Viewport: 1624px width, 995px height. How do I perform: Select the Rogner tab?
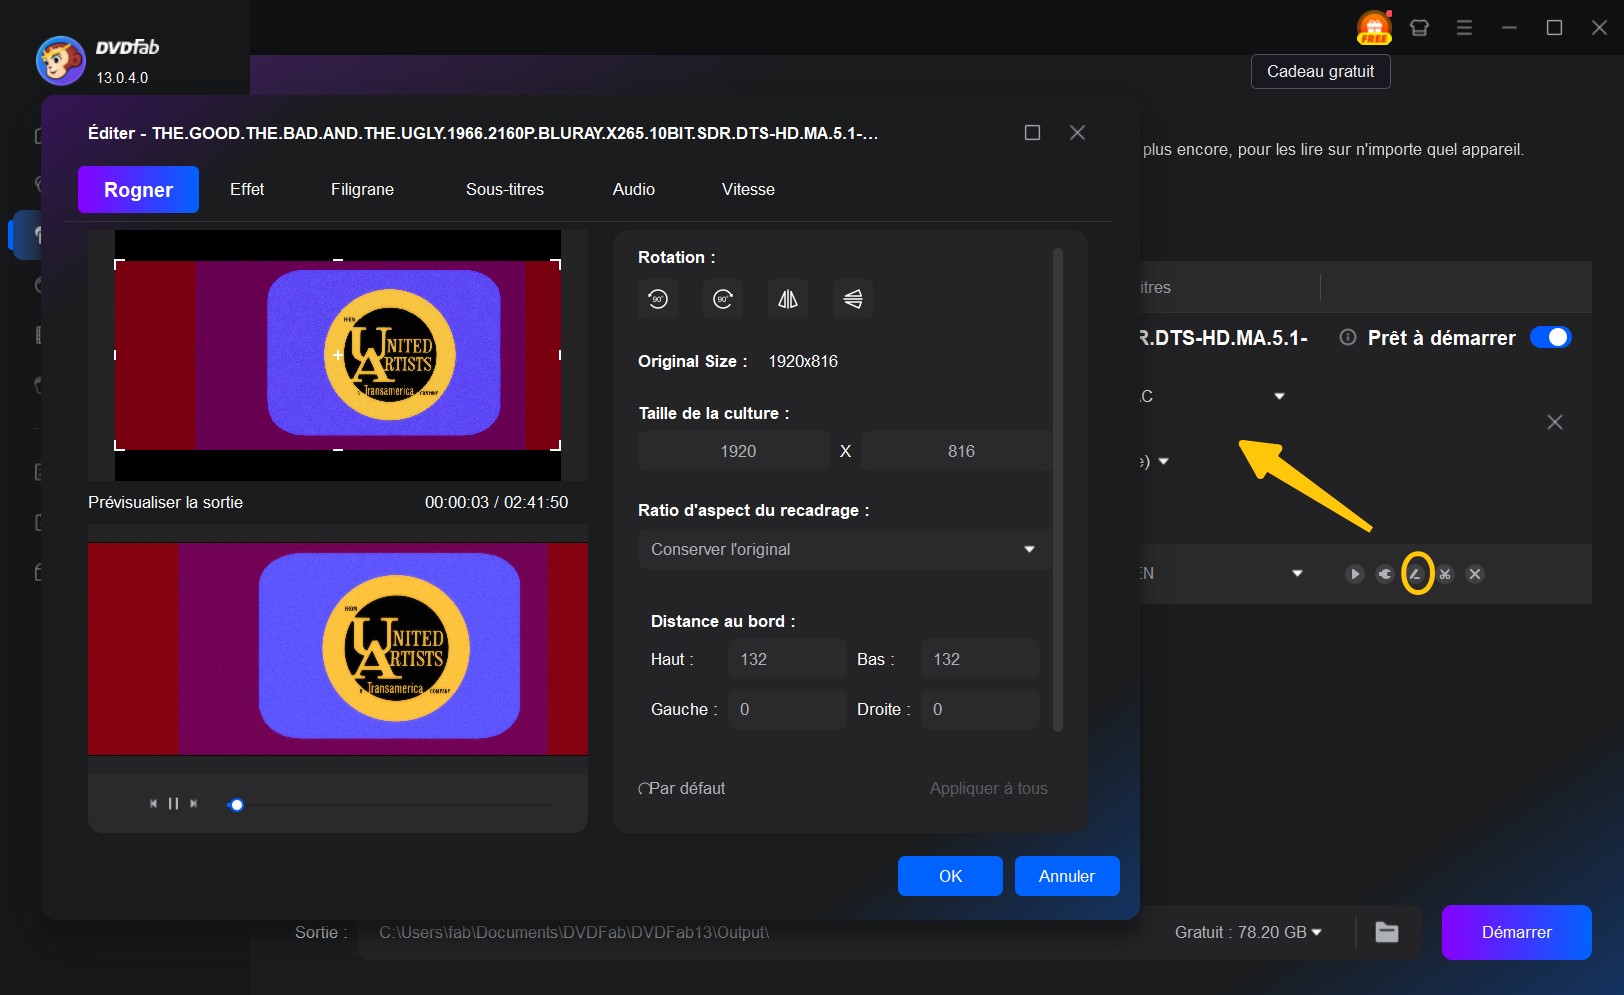pos(138,190)
